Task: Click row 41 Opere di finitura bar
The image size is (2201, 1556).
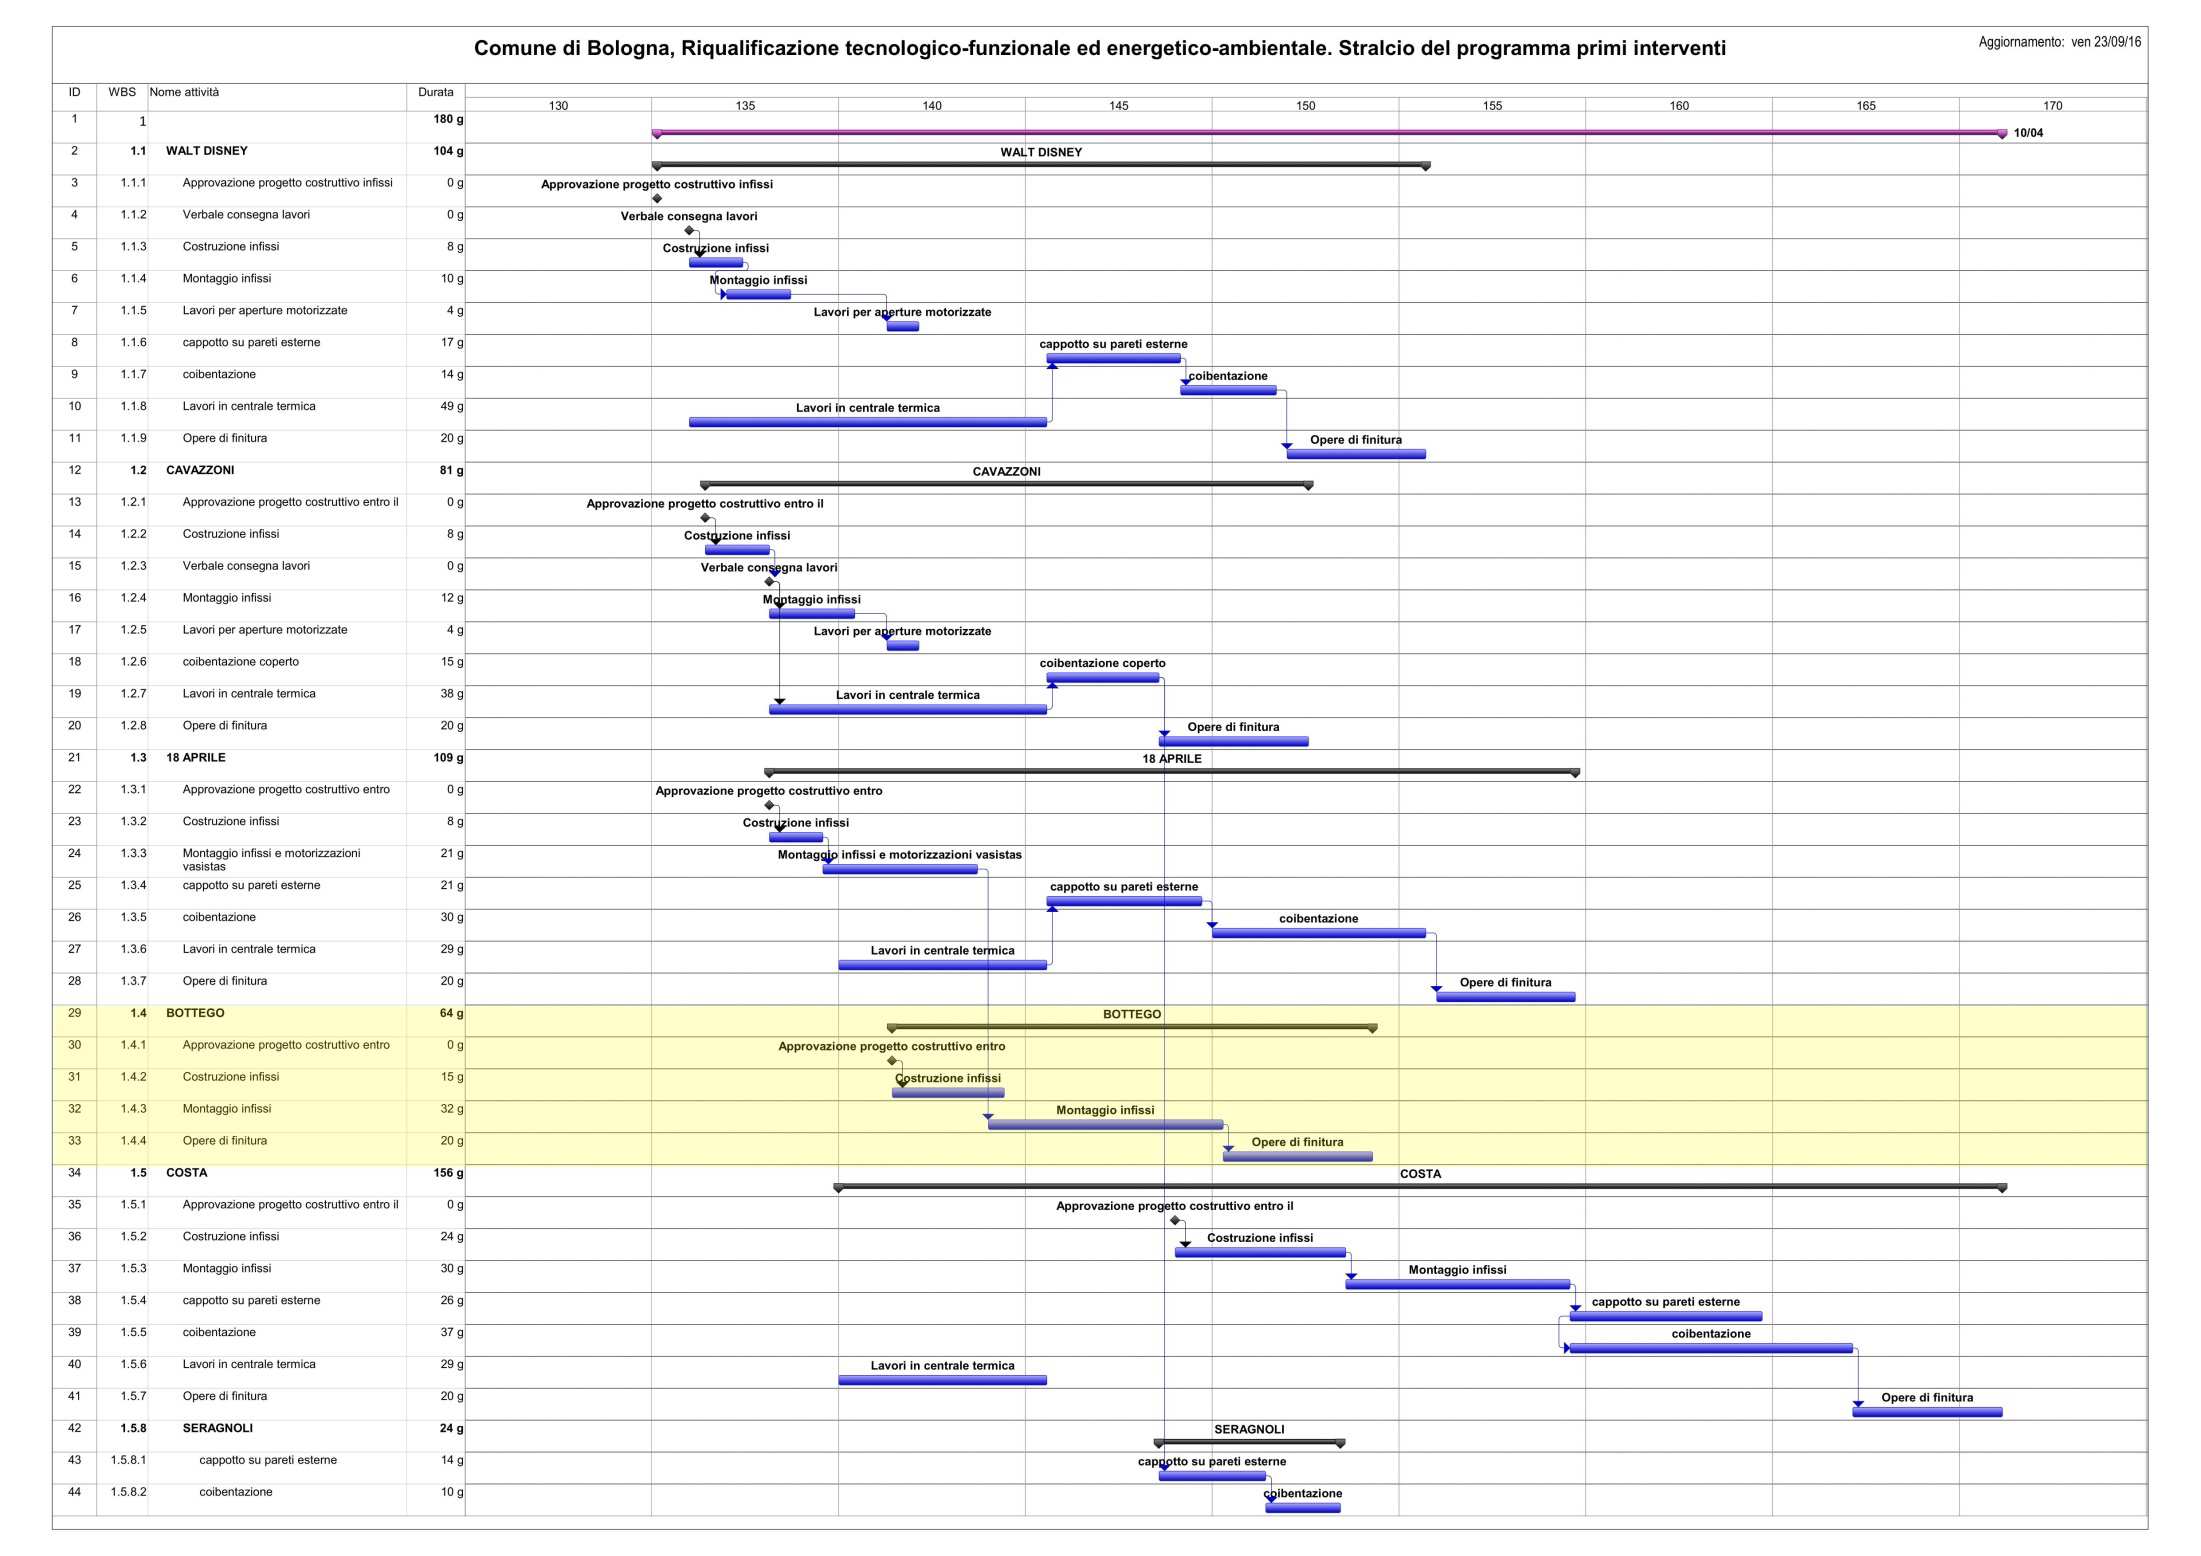Action: pyautogui.click(x=1927, y=1412)
